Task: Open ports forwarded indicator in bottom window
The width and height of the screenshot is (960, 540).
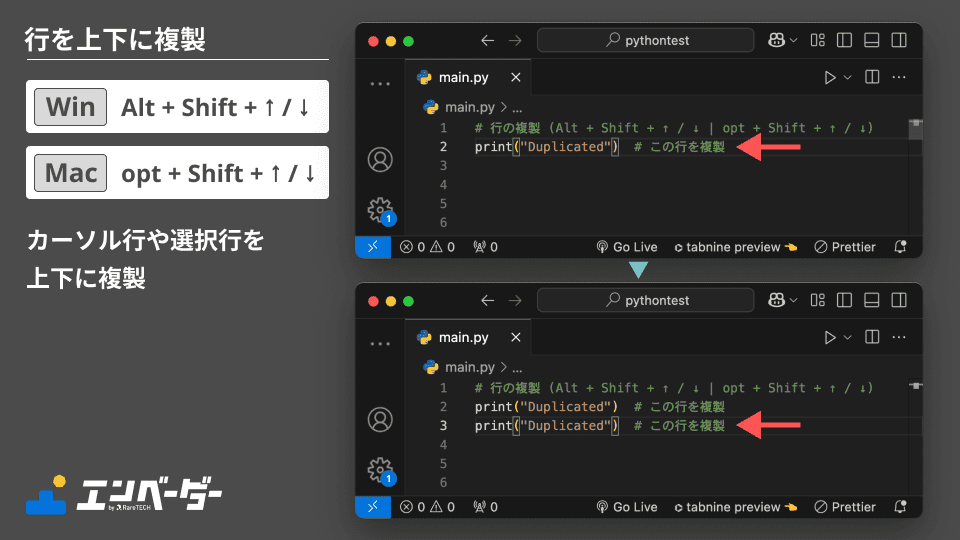Action: [486, 507]
